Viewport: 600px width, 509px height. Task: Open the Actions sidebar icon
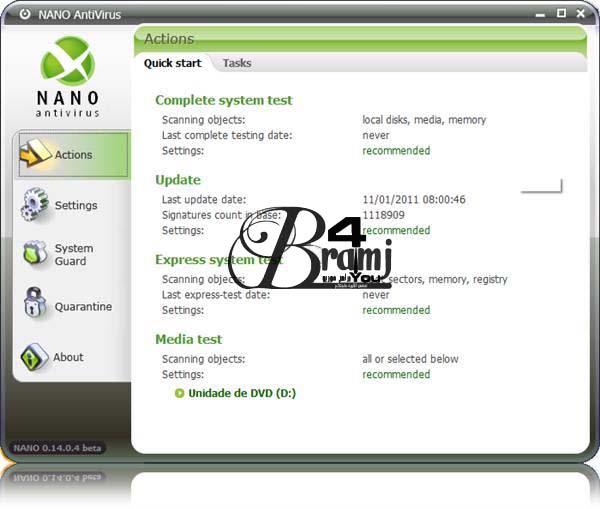35,153
